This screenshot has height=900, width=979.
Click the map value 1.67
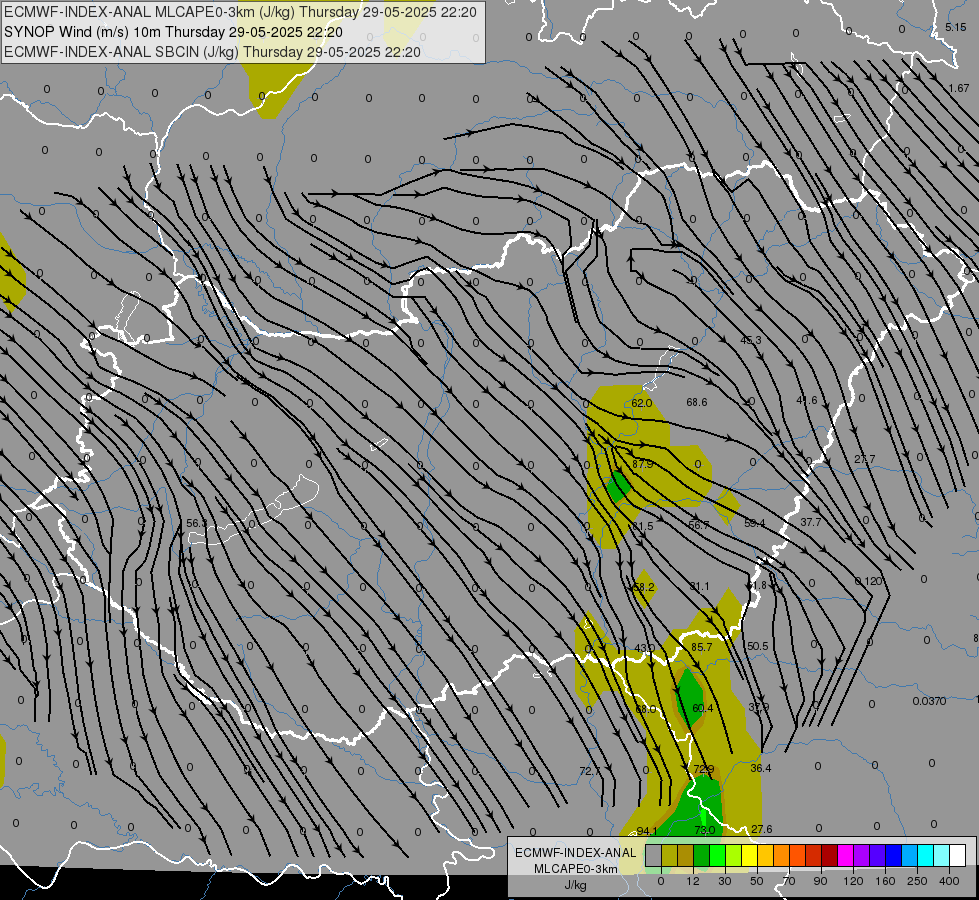pos(959,89)
